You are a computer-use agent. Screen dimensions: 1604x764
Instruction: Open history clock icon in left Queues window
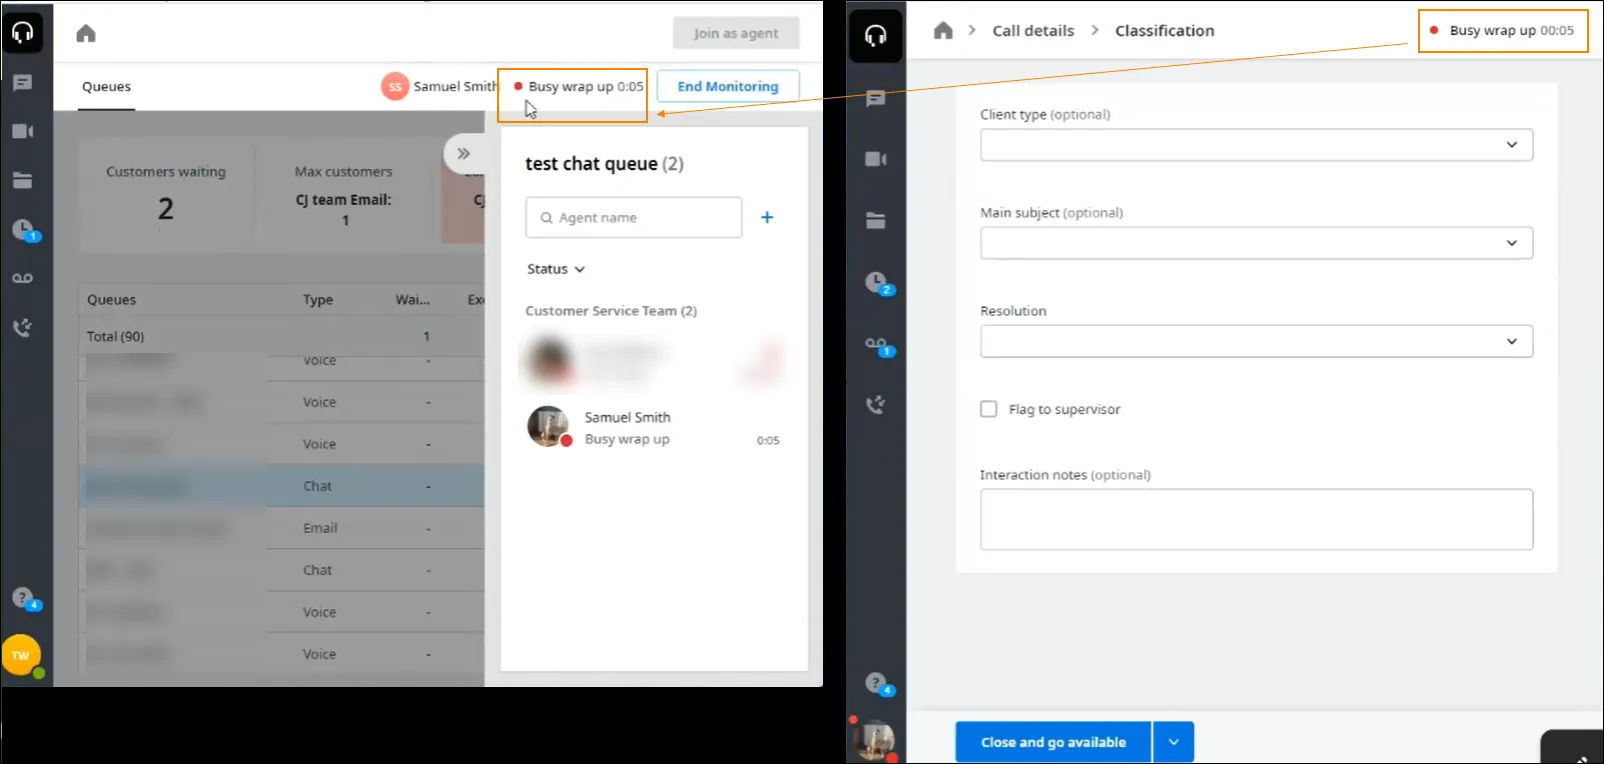point(24,230)
